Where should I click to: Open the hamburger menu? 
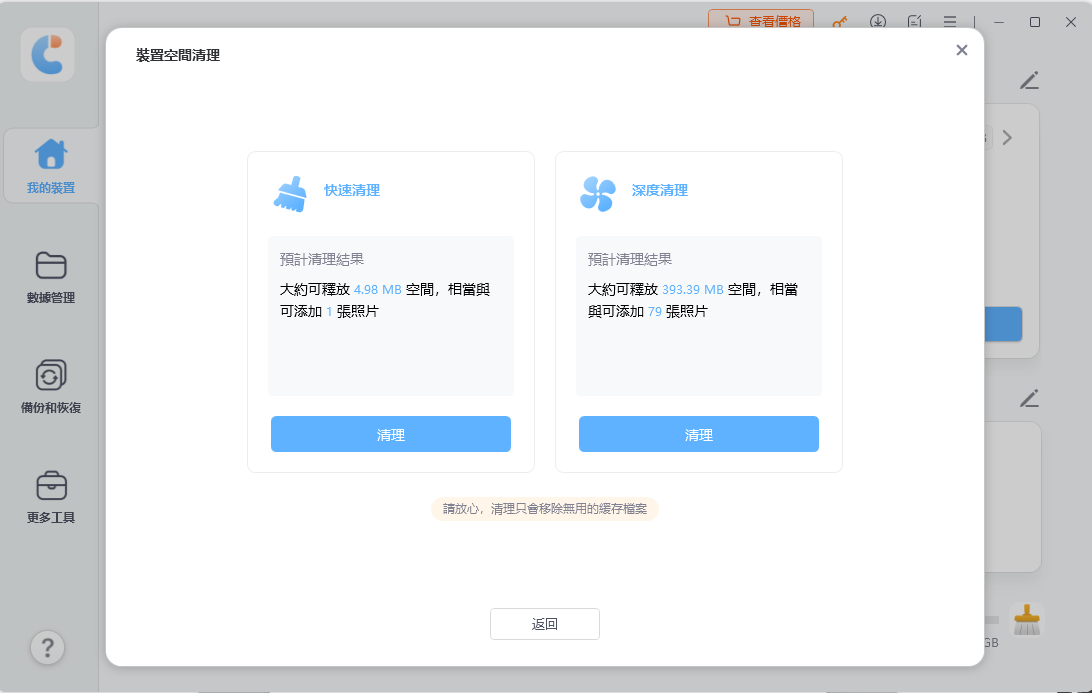point(950,22)
